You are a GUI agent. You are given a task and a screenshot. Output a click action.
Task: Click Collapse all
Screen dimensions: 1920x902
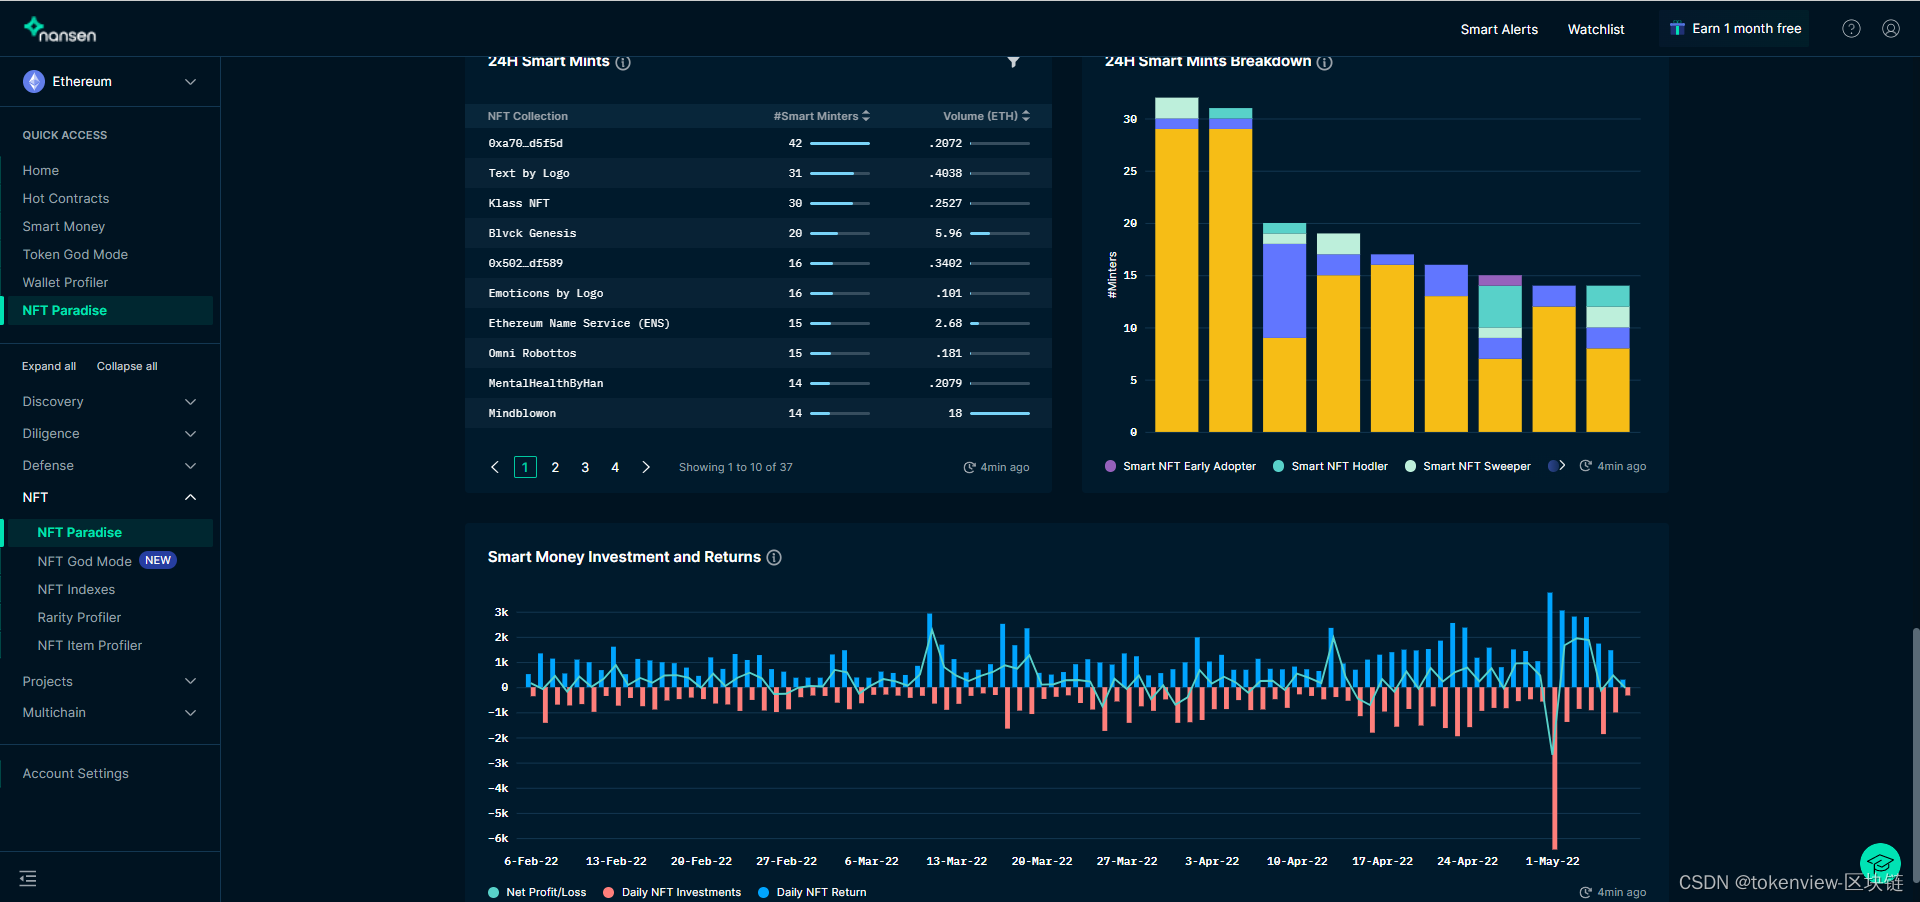pos(127,366)
